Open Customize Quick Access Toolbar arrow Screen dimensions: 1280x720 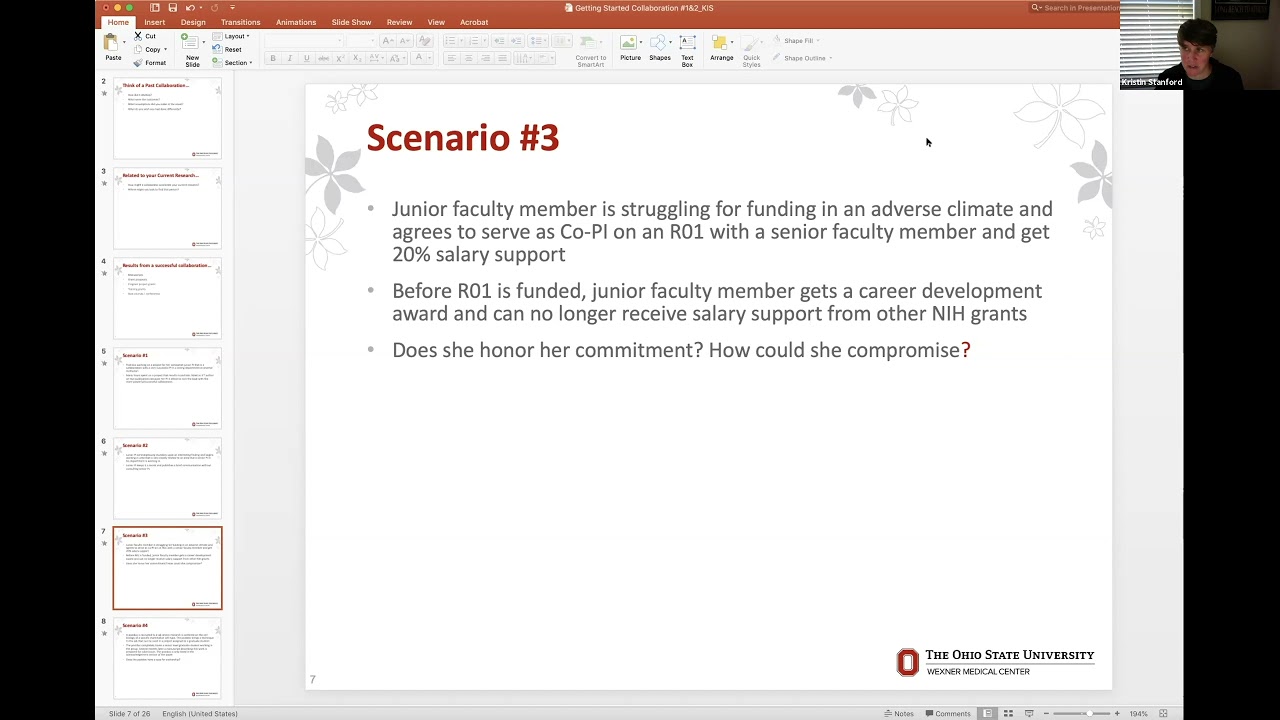click(x=232, y=7)
